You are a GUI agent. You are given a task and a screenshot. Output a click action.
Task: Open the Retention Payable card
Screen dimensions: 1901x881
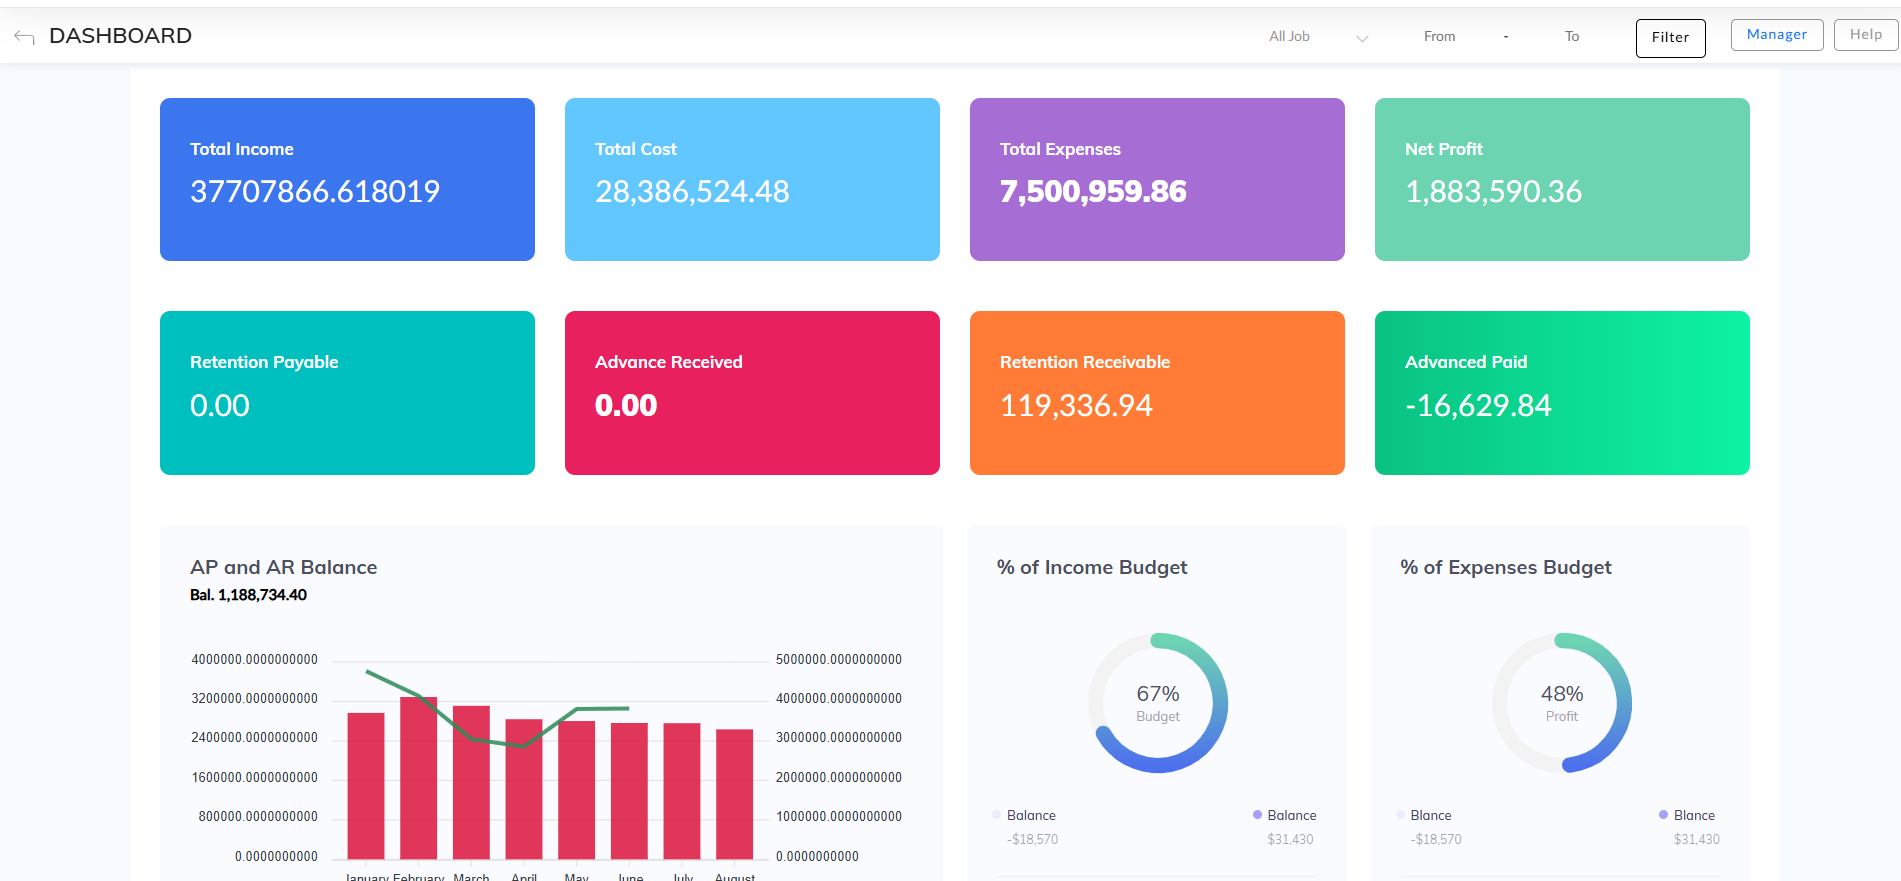pos(347,393)
